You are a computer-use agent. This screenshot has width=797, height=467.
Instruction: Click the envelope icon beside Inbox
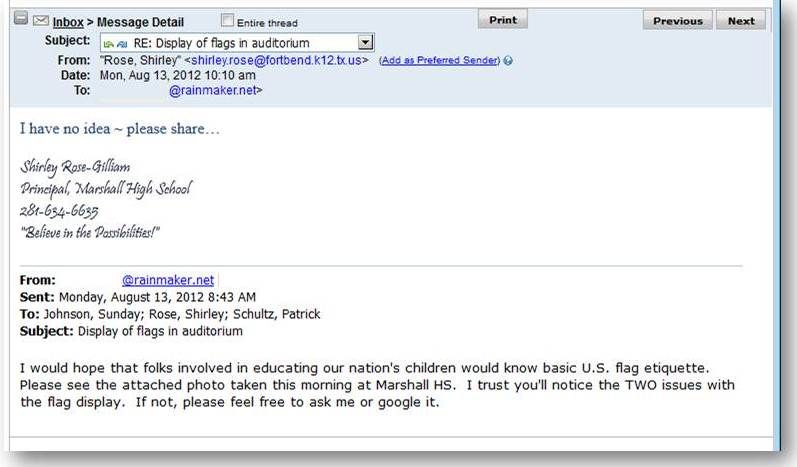pos(41,20)
